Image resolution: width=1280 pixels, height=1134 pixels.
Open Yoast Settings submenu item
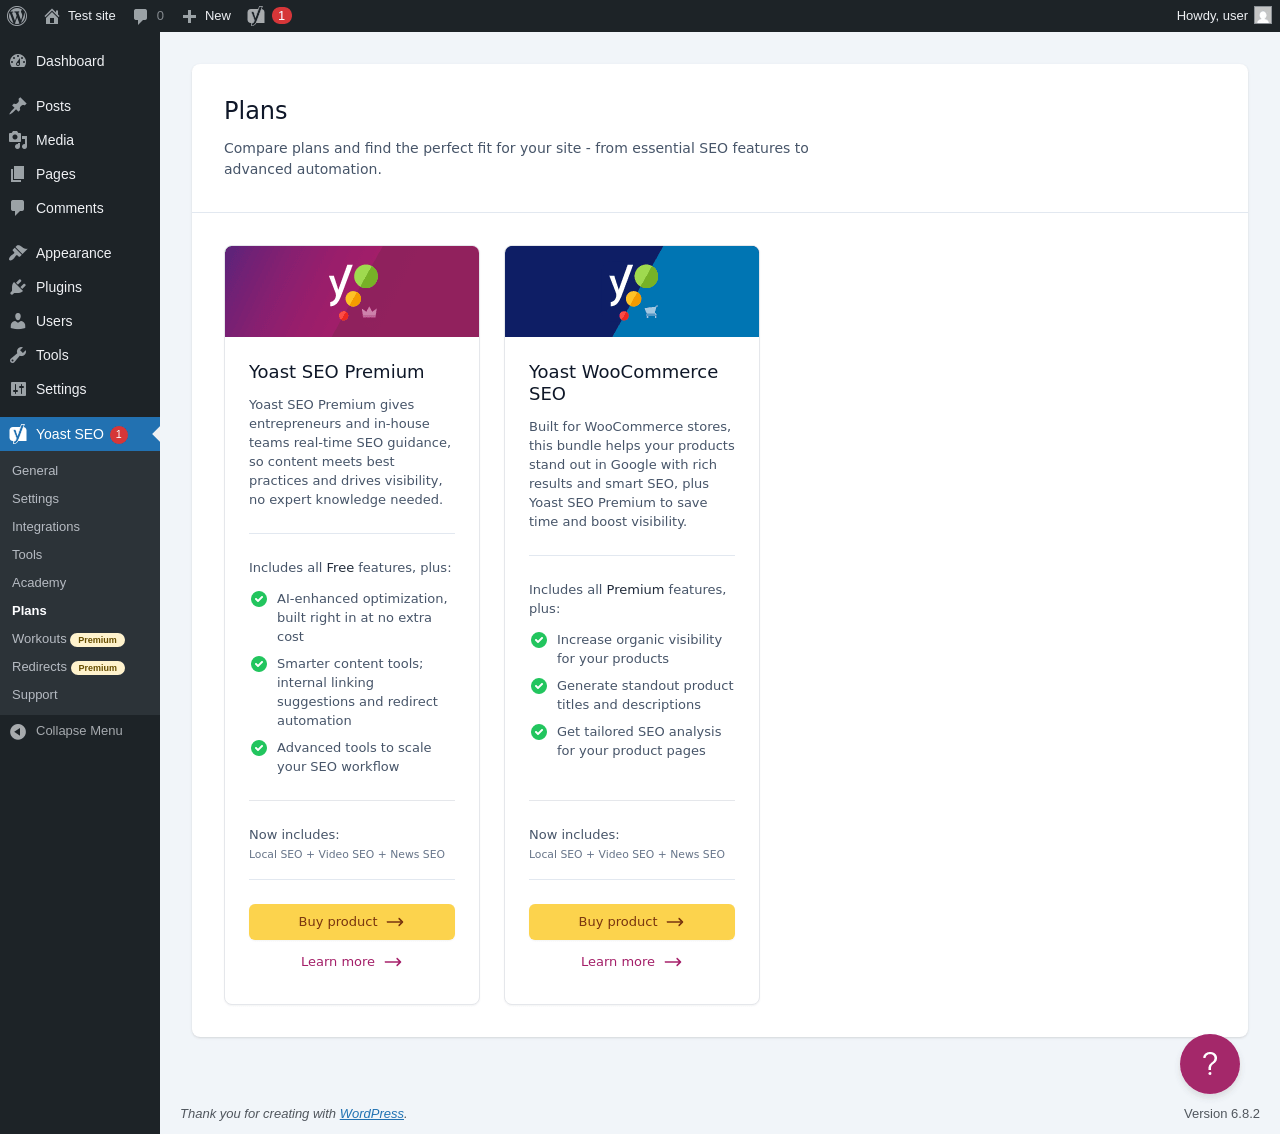[x=80, y=499]
